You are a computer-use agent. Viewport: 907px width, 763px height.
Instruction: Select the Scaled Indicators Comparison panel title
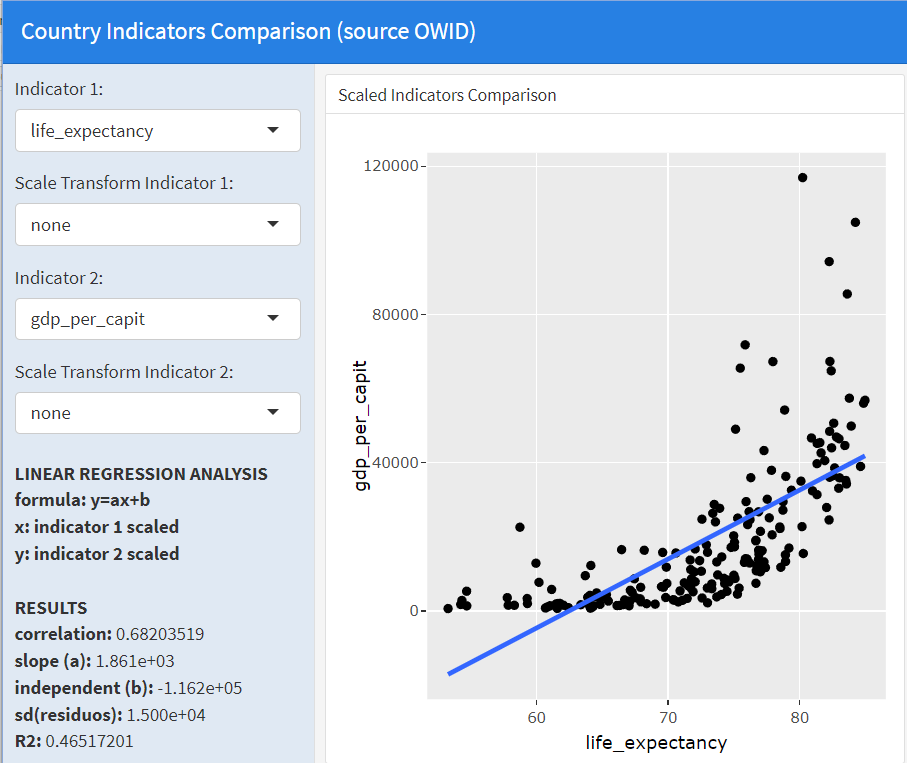pos(447,96)
